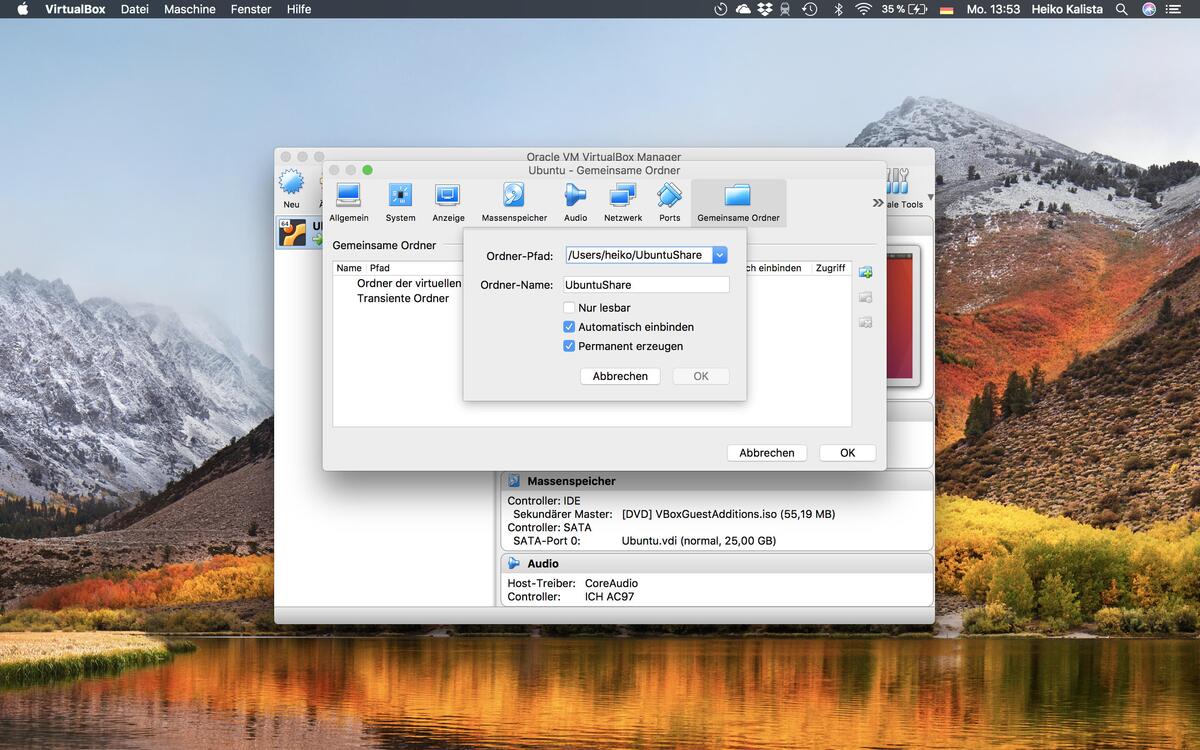Open the Maschine menu
This screenshot has width=1200, height=750.
coord(189,9)
